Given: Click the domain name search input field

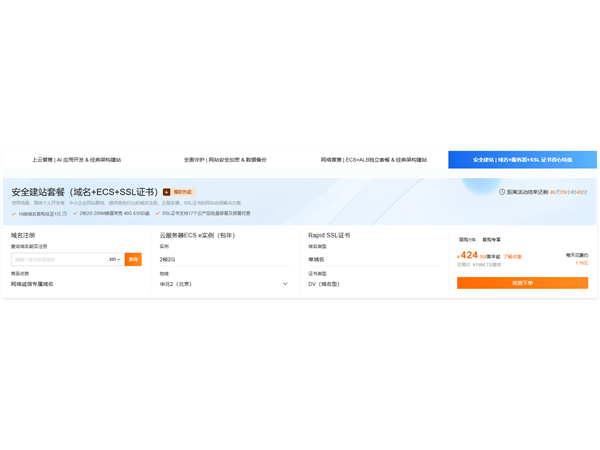Looking at the screenshot, I should (58, 259).
